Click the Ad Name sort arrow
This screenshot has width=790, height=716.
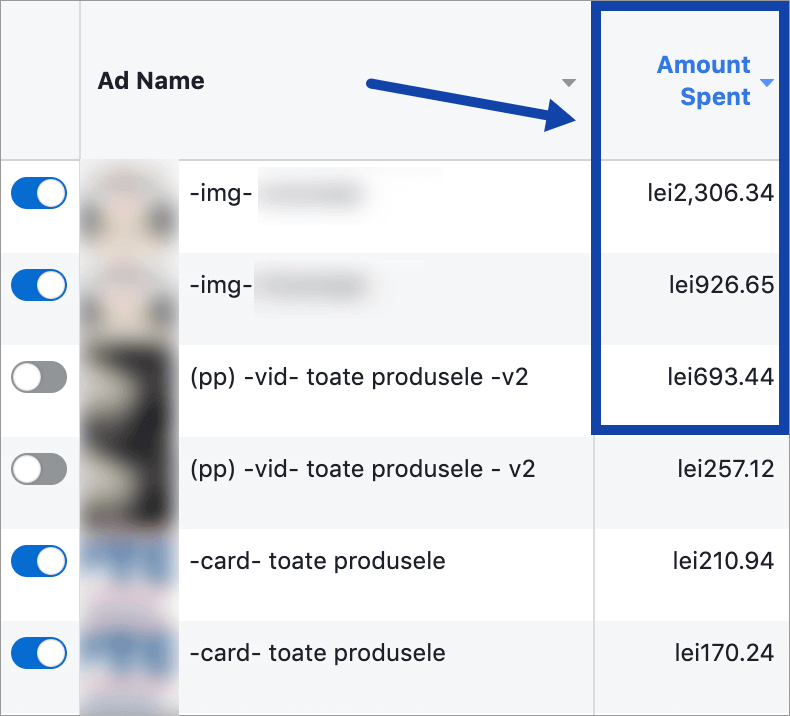point(569,82)
